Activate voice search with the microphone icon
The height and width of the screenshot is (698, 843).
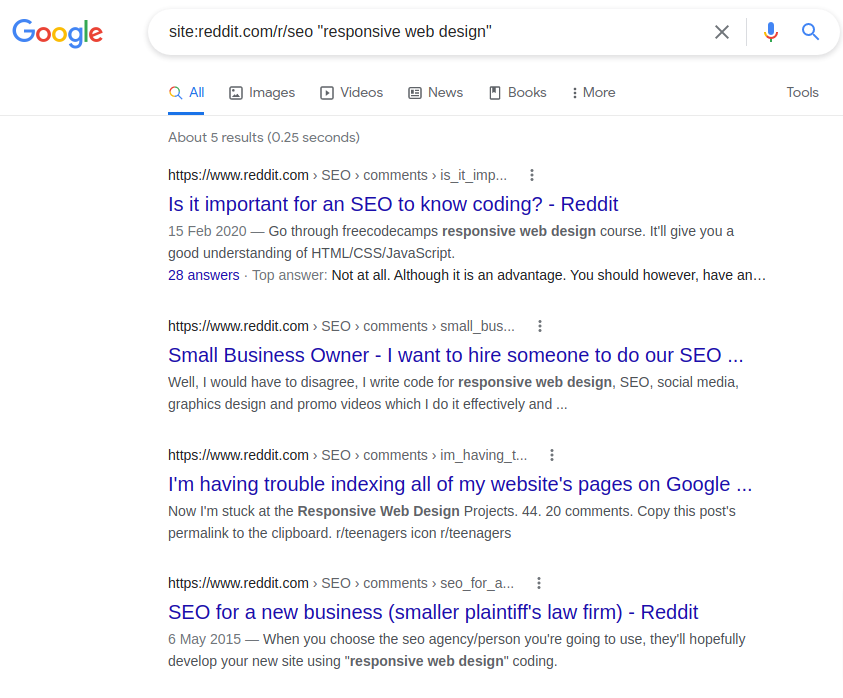coord(770,32)
